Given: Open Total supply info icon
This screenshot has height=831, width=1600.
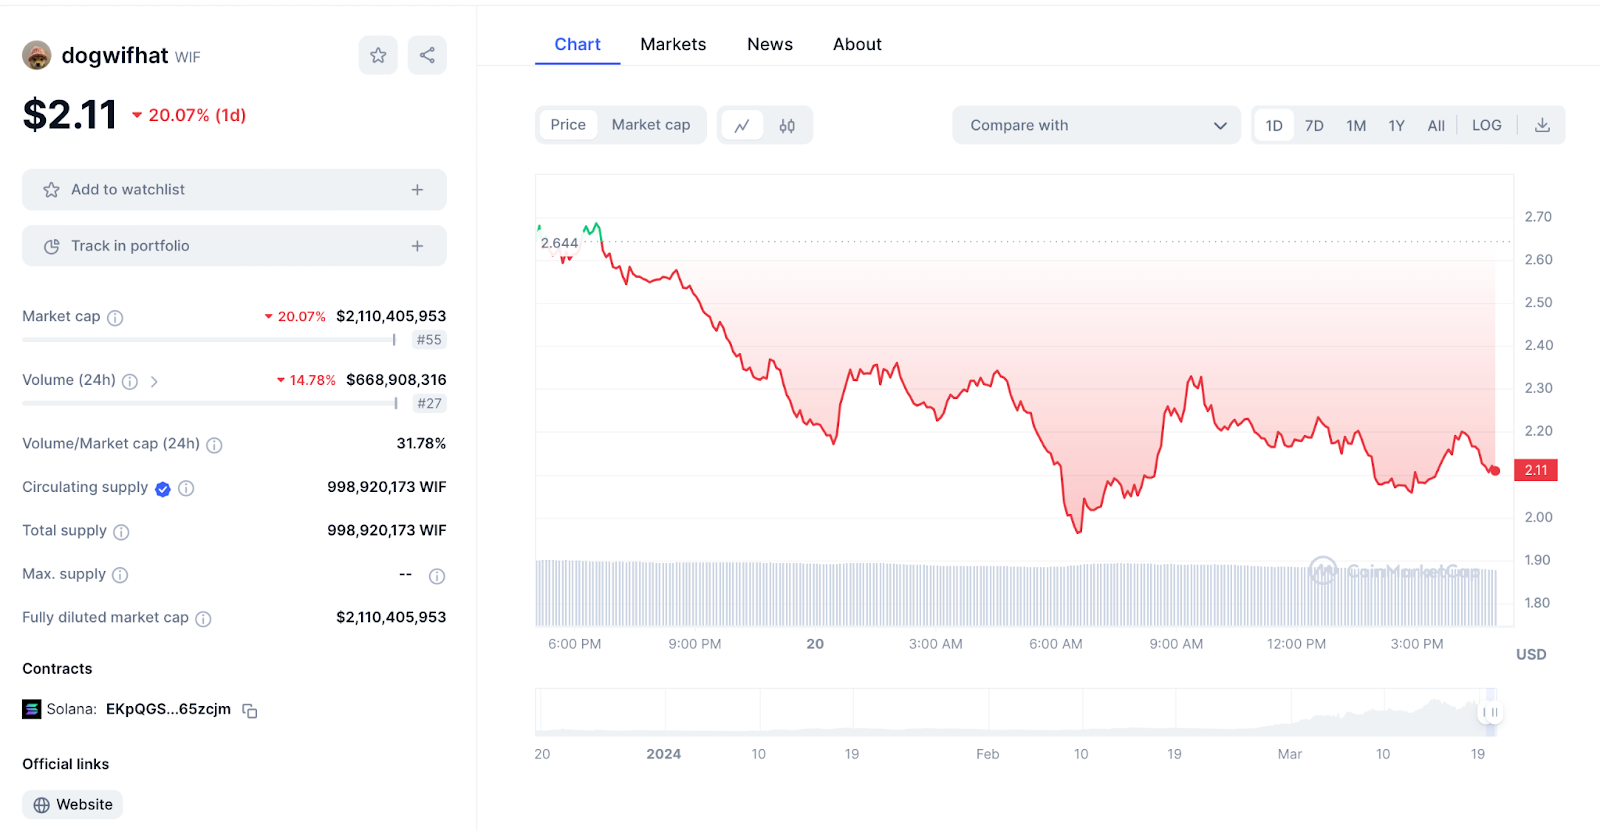Looking at the screenshot, I should [x=121, y=532].
